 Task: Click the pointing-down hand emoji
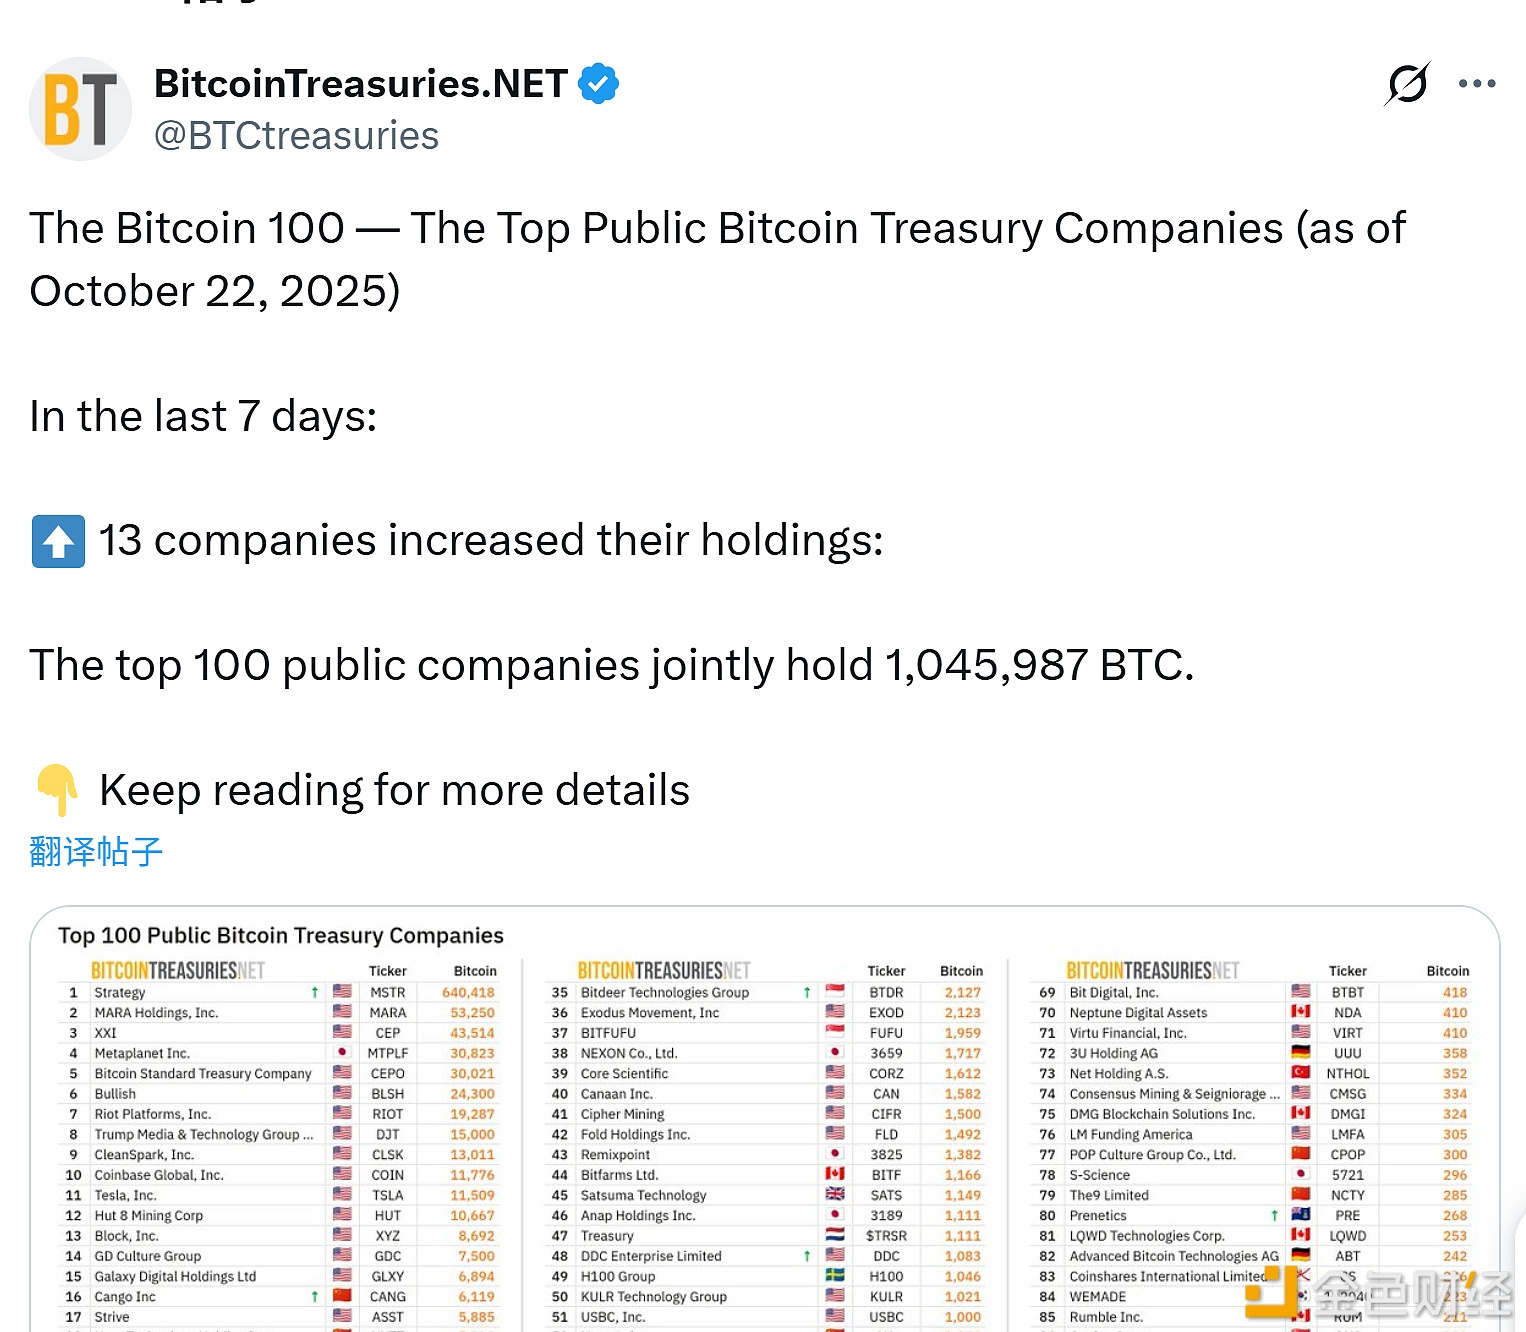pos(58,790)
